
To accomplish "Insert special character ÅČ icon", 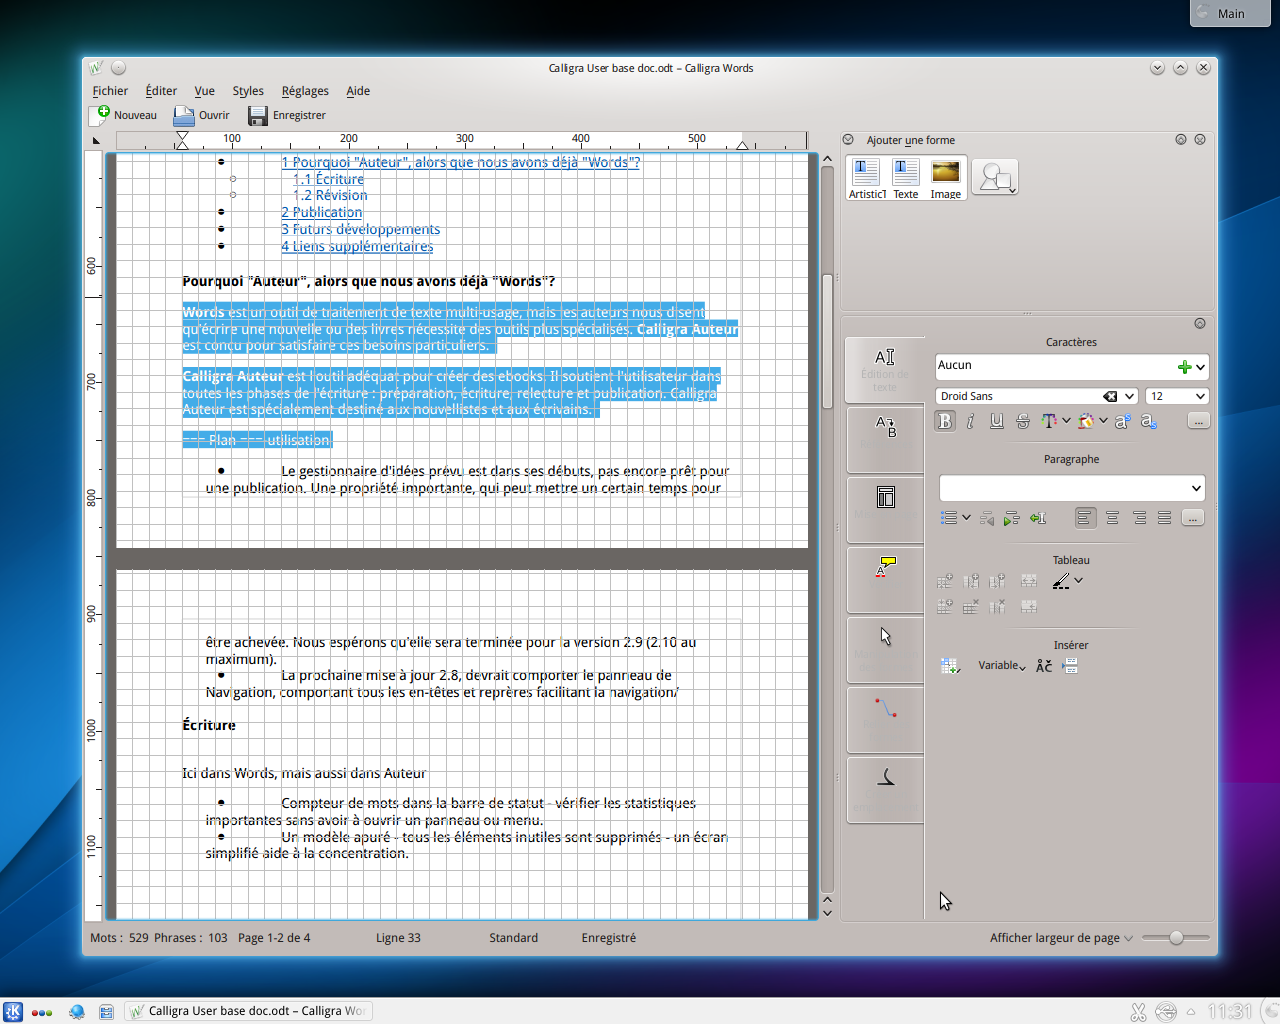I will (x=1044, y=666).
